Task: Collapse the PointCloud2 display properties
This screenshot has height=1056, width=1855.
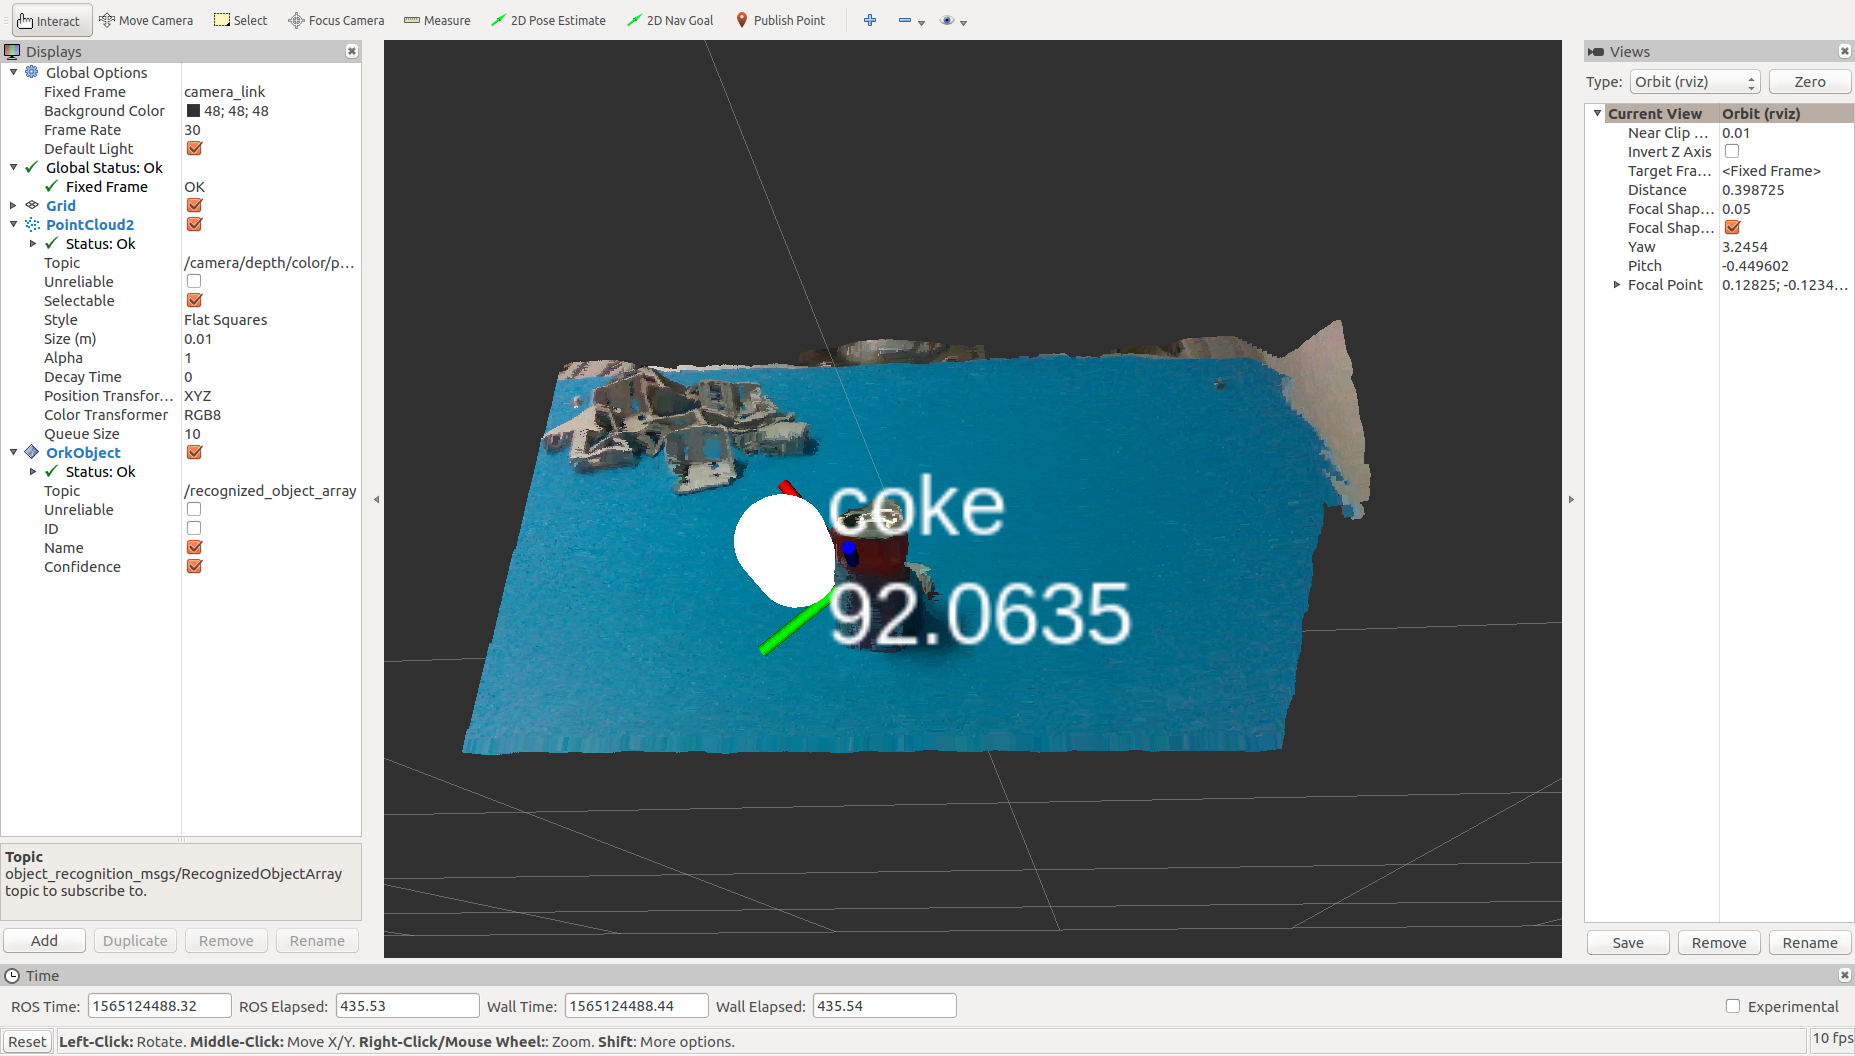Action: (x=14, y=225)
